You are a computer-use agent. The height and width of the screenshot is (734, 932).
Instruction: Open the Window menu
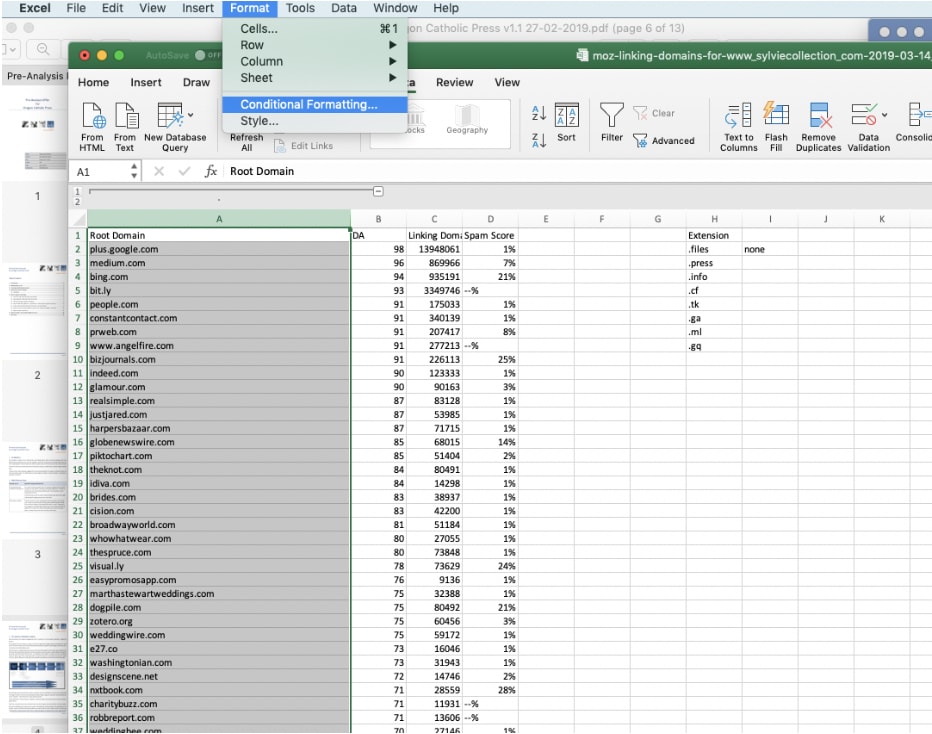click(395, 8)
